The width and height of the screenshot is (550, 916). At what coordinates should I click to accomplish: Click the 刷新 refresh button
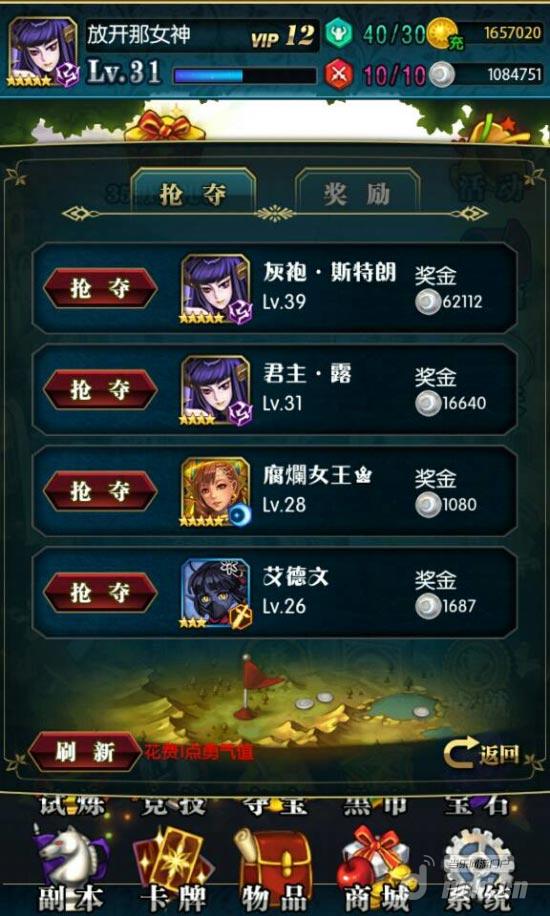tap(85, 752)
